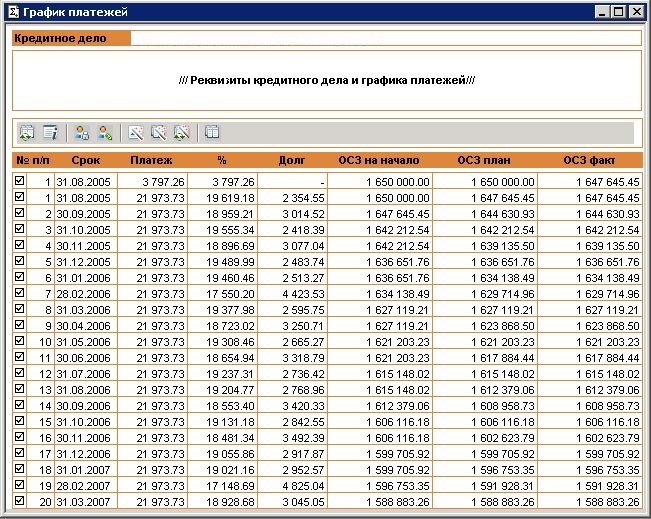This screenshot has width=651, height=519.
Task: Uncheck the checkbox for the 31.10.2005 row
Action: [19, 229]
